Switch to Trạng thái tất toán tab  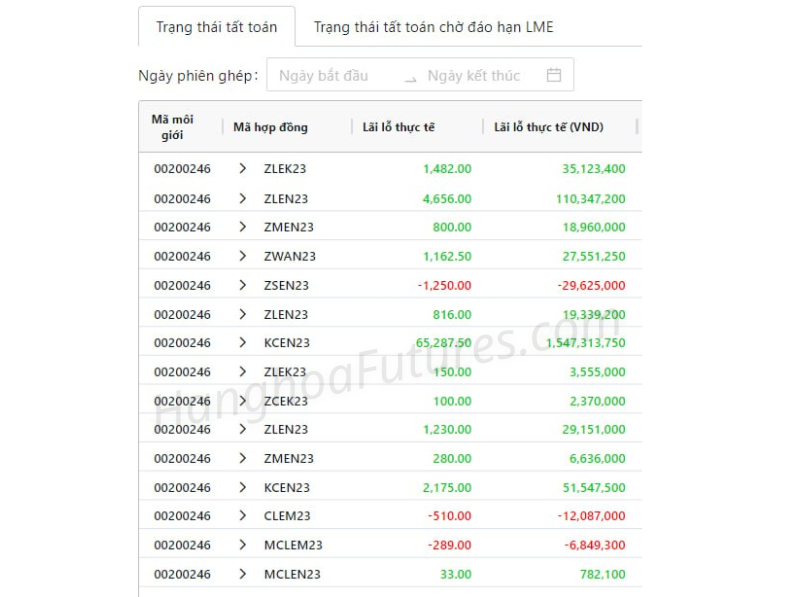coord(216,27)
